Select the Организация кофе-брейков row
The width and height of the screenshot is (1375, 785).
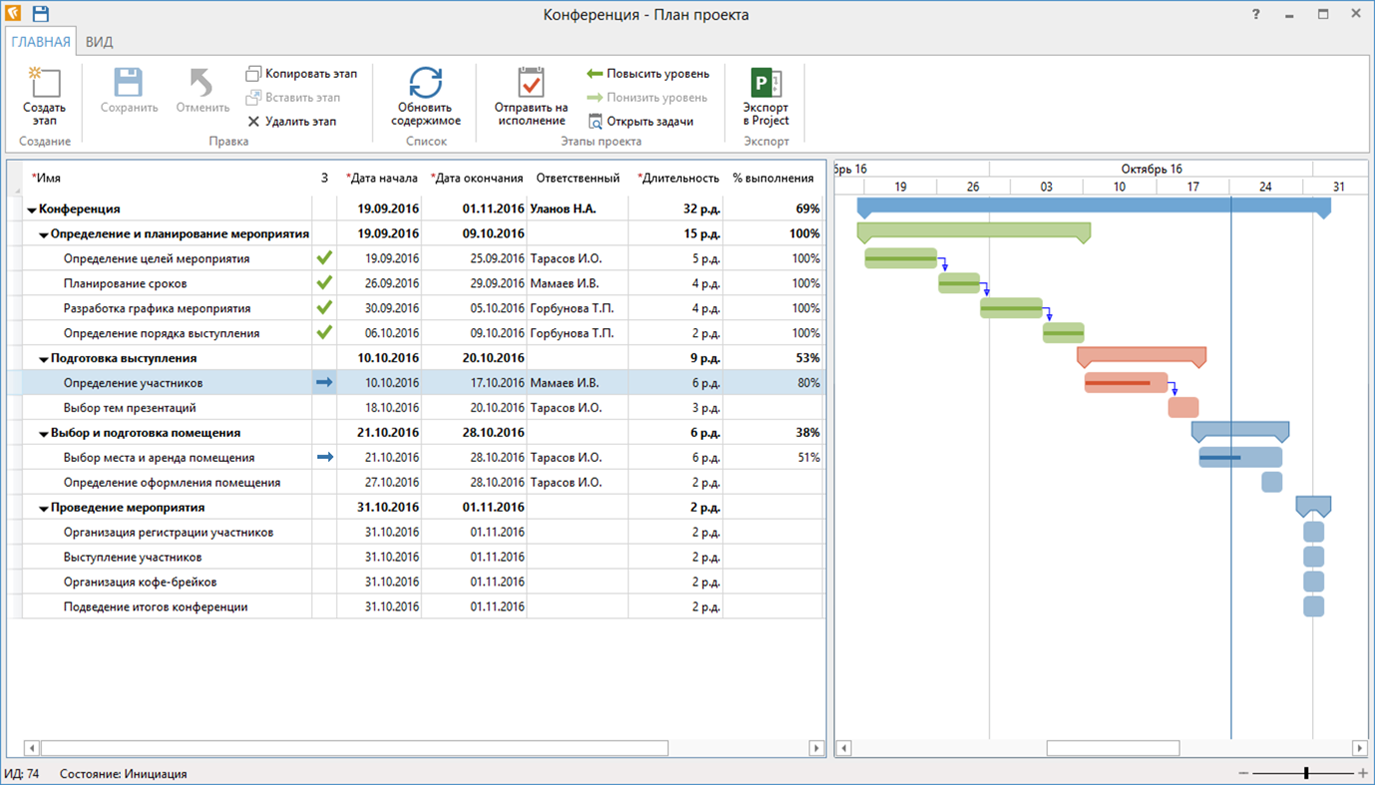click(x=417, y=582)
